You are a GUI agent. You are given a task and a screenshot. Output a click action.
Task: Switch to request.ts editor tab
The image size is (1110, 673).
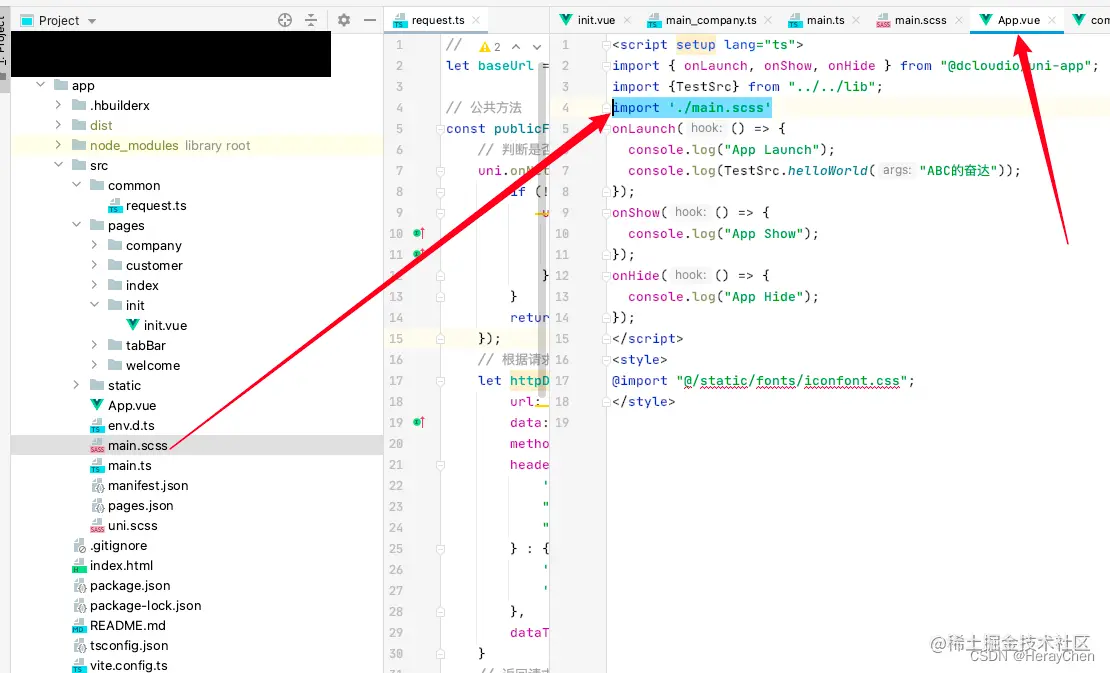coord(437,20)
